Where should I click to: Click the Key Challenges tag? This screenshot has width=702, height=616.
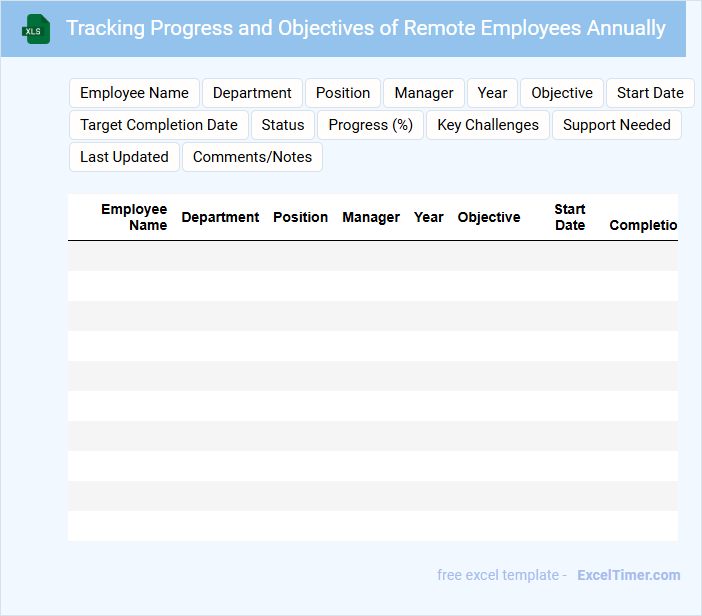(x=488, y=125)
